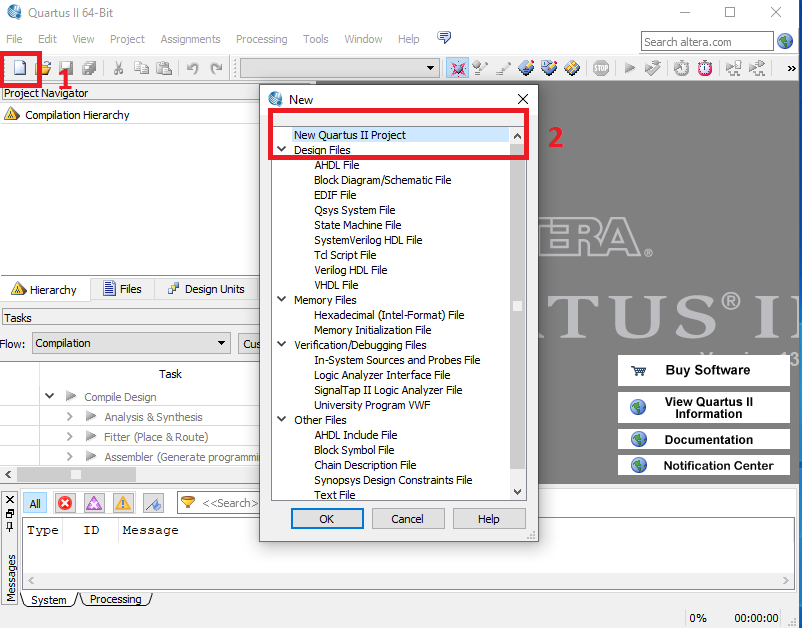Collapse the Compile Design task

click(x=50, y=396)
